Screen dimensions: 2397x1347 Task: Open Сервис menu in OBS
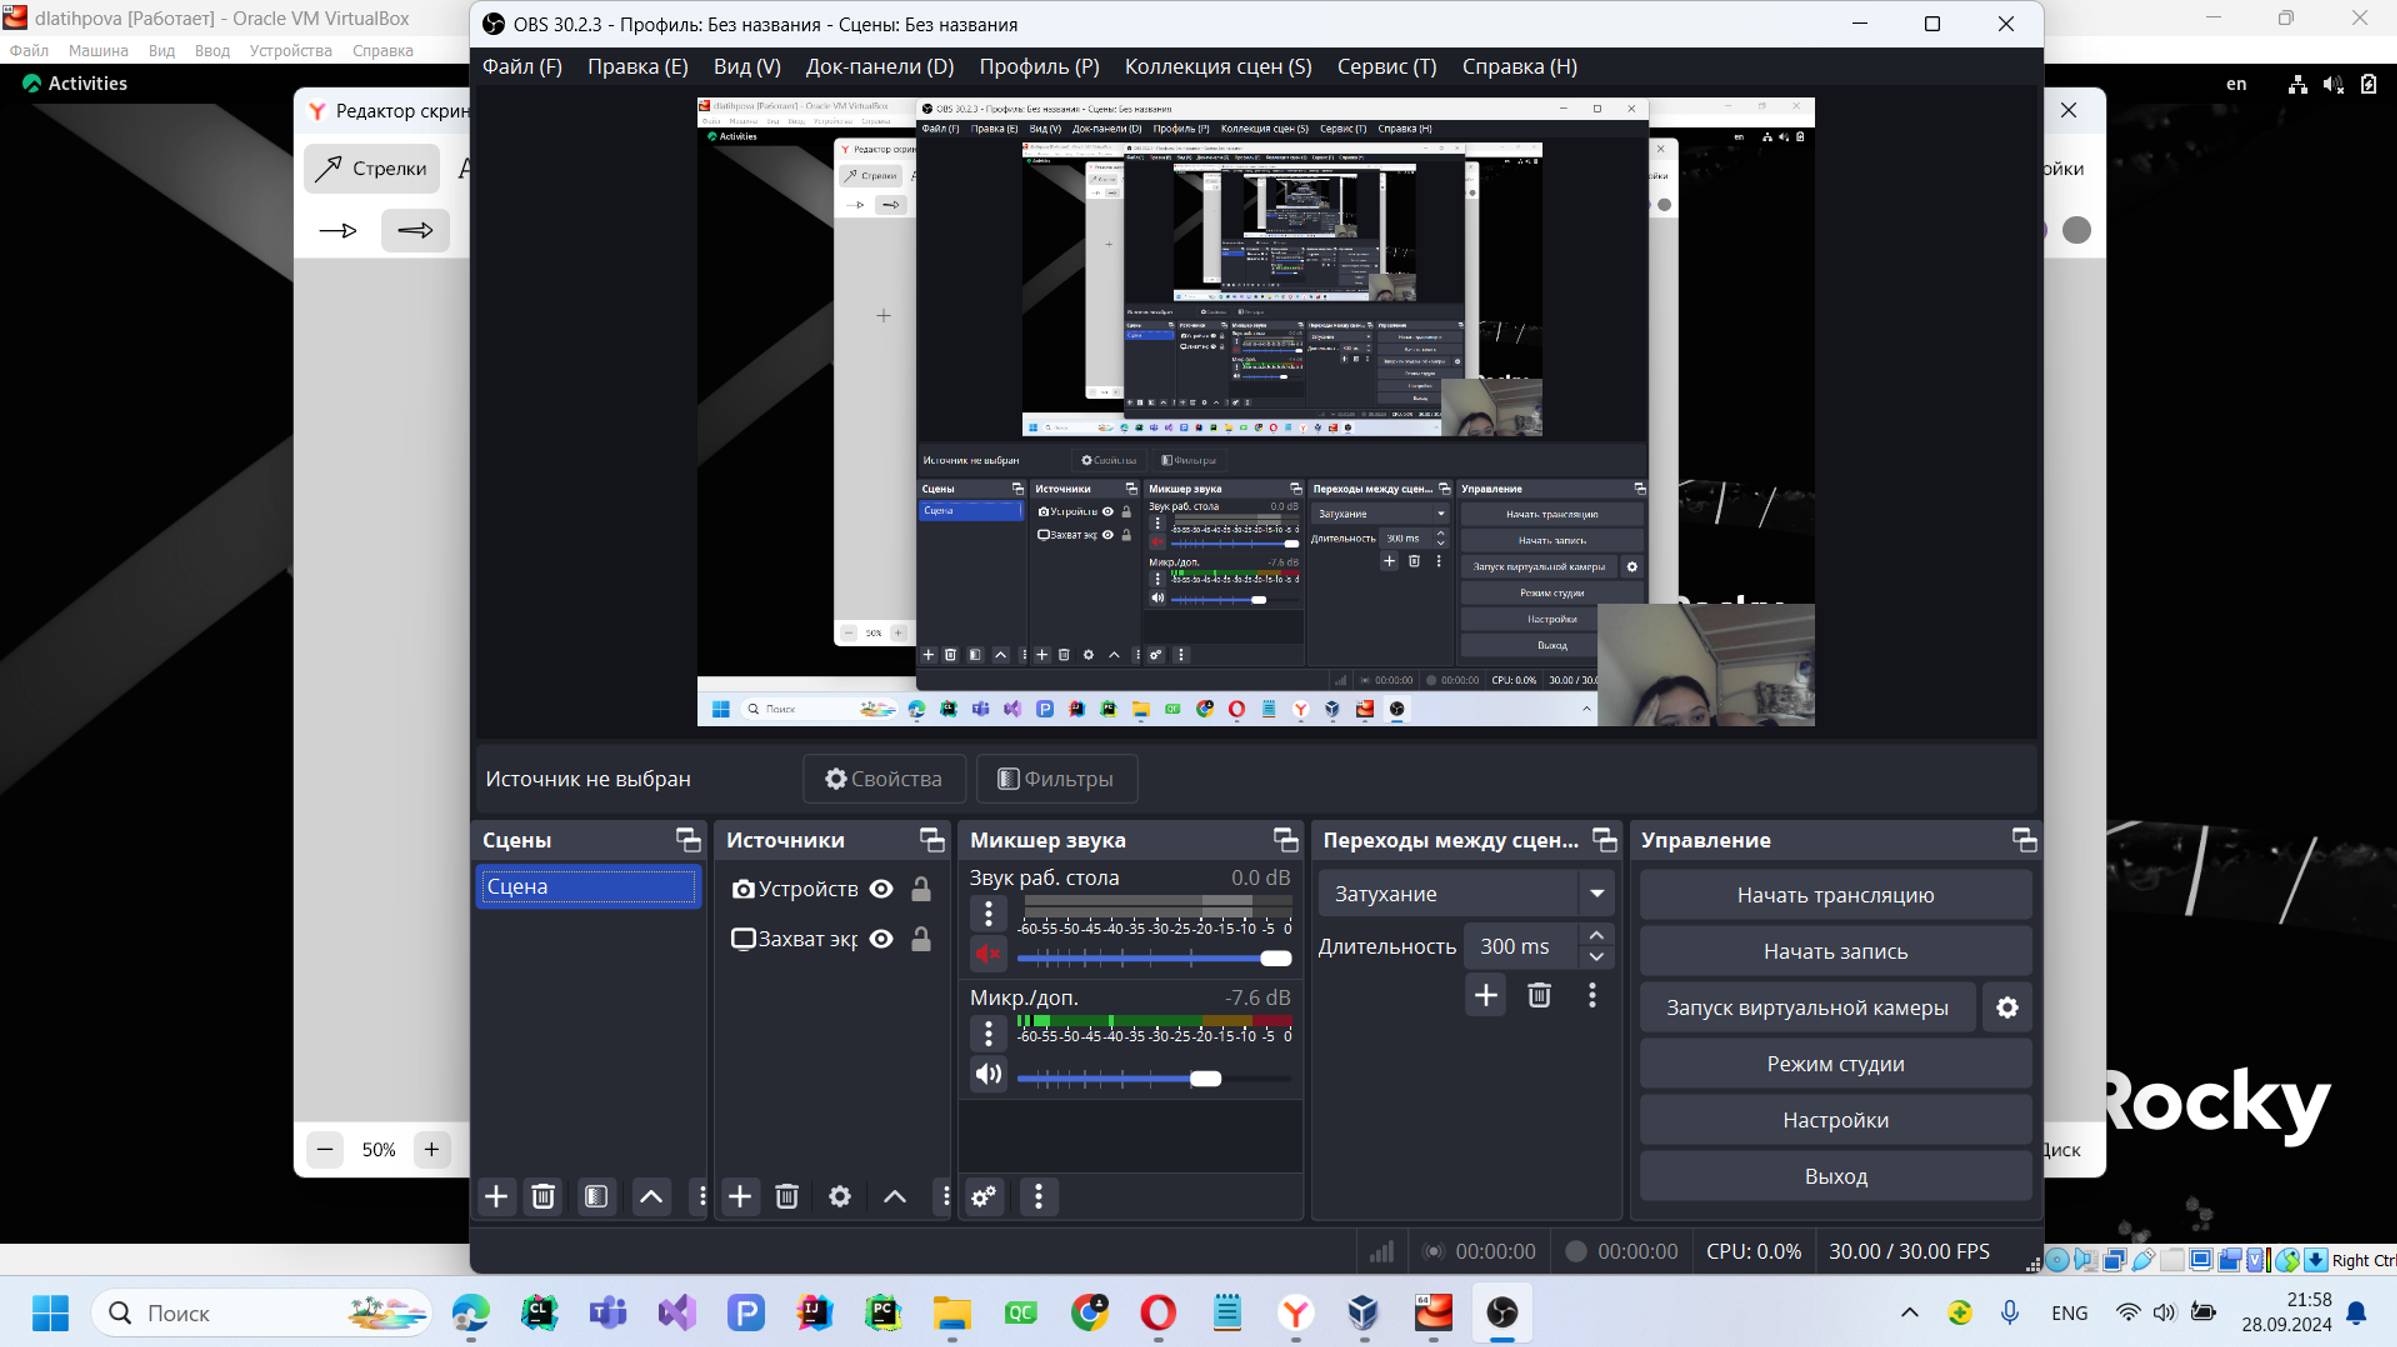coord(1386,66)
